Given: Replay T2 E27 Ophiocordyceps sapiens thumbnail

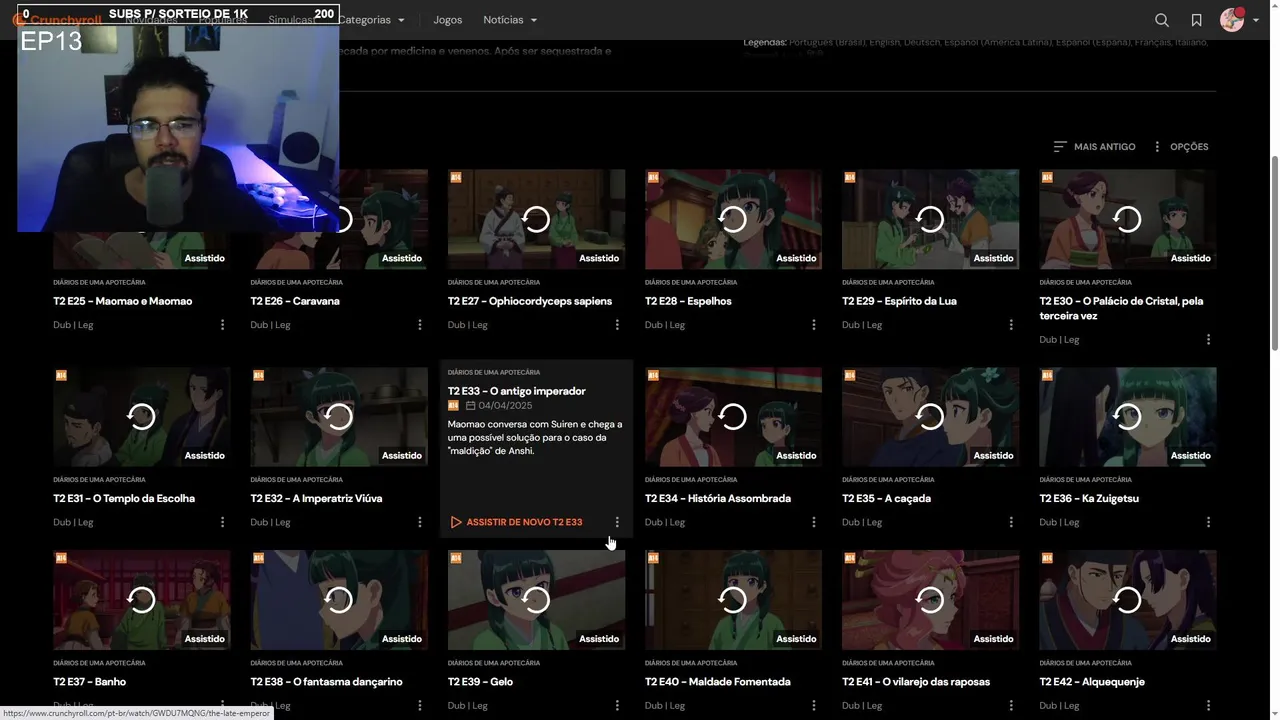Looking at the screenshot, I should [x=536, y=219].
